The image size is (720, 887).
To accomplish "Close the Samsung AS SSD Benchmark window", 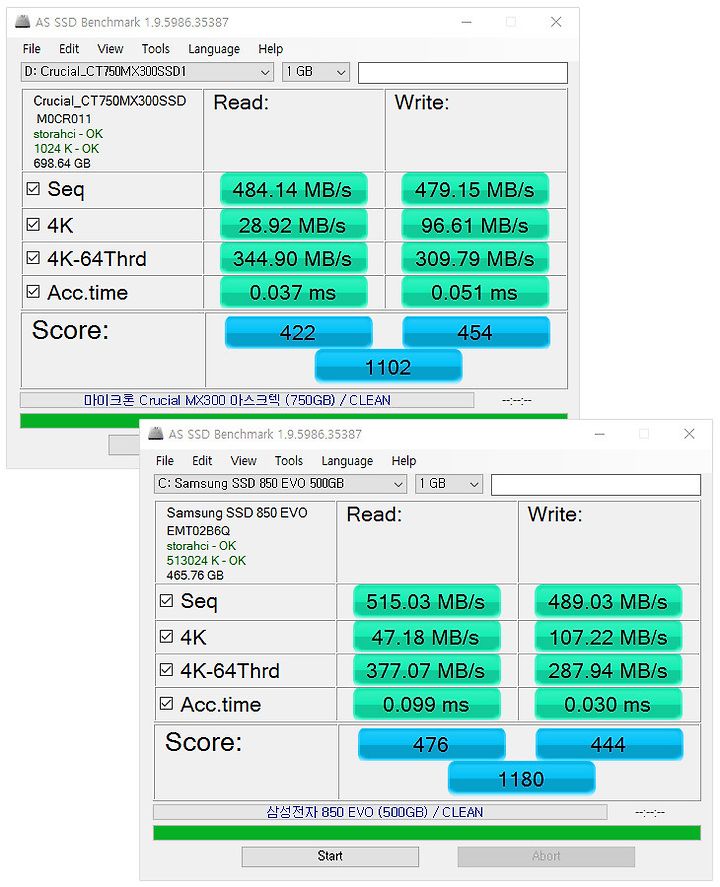I will point(689,434).
